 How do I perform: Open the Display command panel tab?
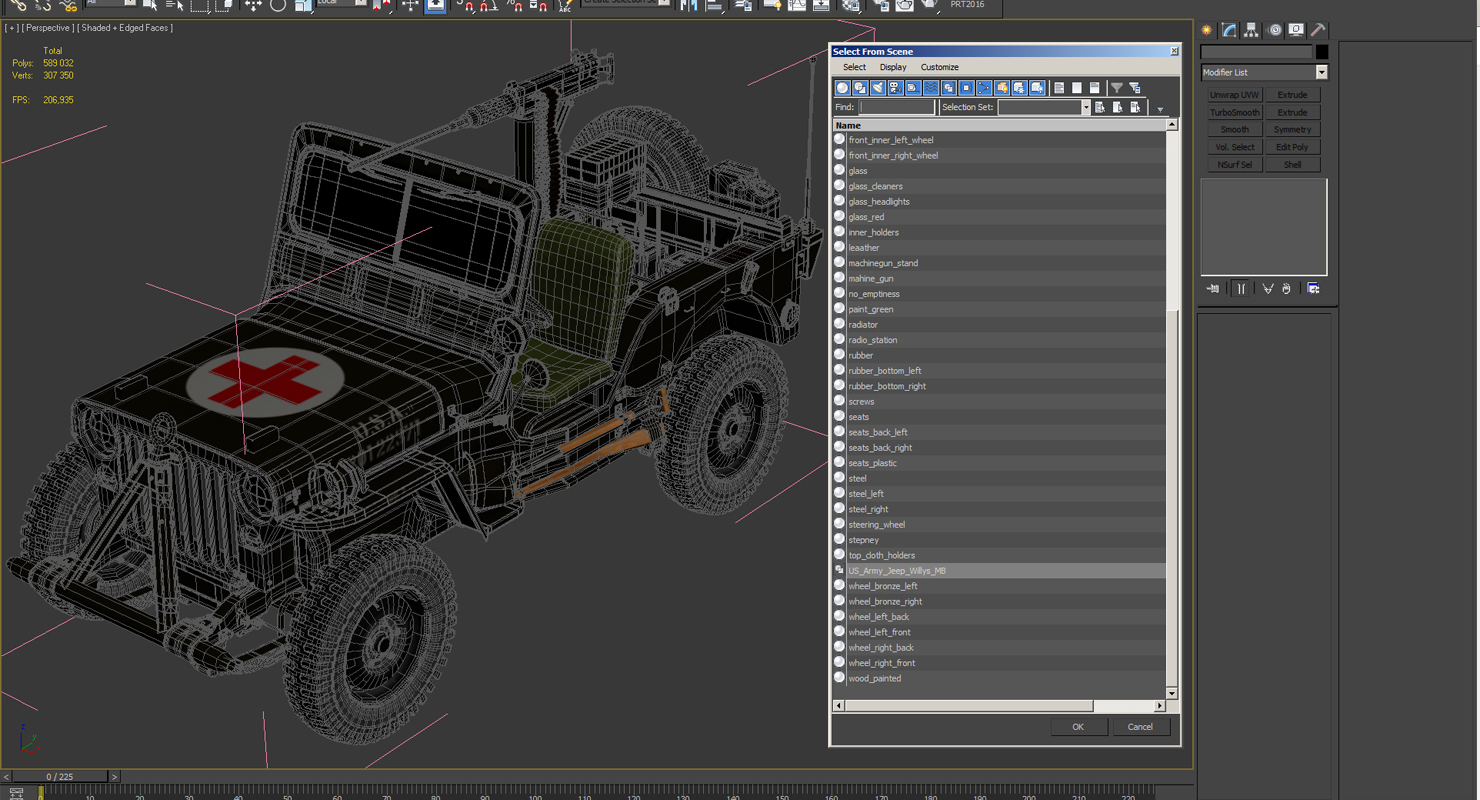[1296, 30]
